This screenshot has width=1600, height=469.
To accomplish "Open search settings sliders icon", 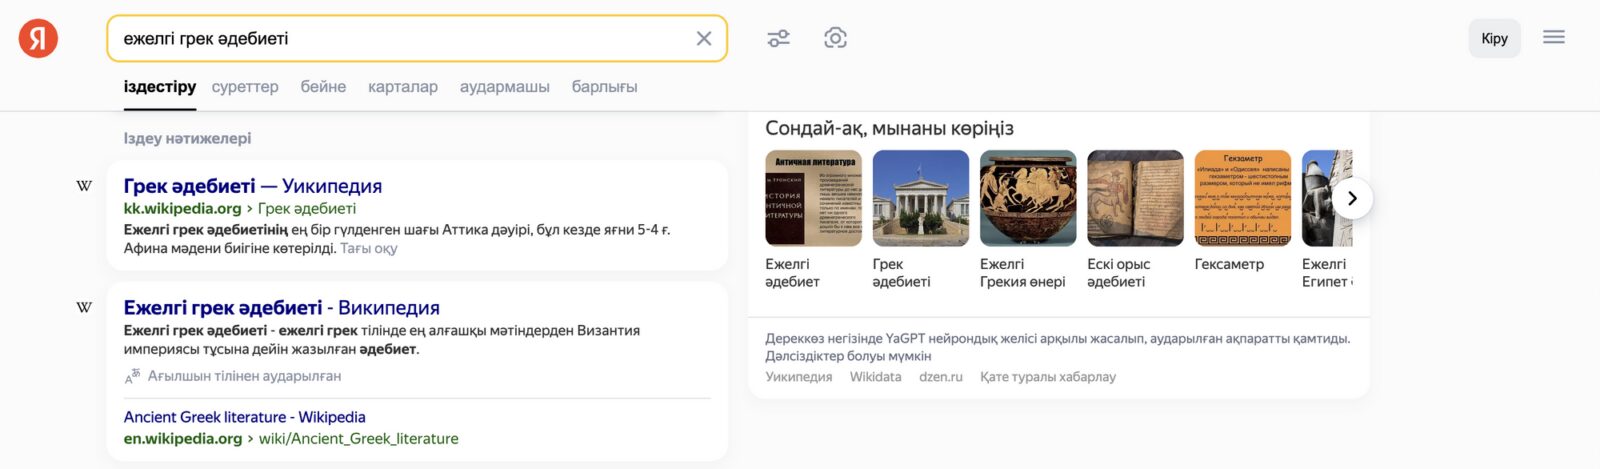I will 778,38.
